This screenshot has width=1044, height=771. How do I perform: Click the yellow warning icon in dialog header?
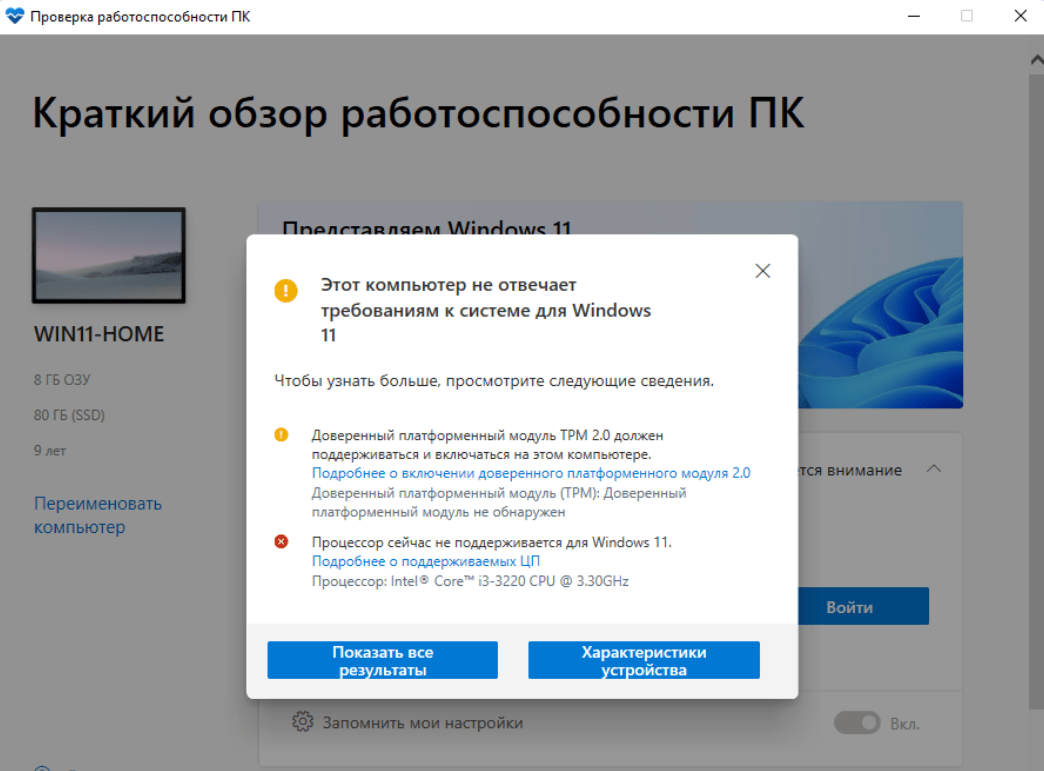tap(286, 290)
